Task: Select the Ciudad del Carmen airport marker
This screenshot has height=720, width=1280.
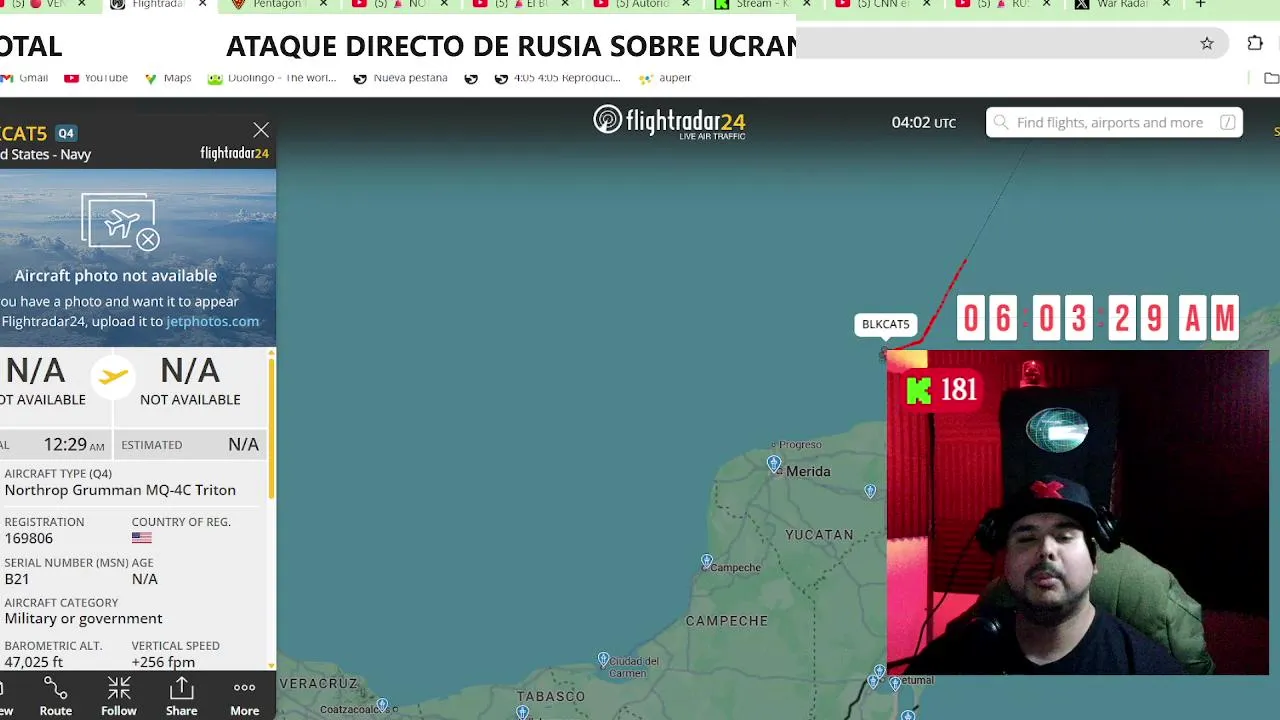Action: coord(603,660)
